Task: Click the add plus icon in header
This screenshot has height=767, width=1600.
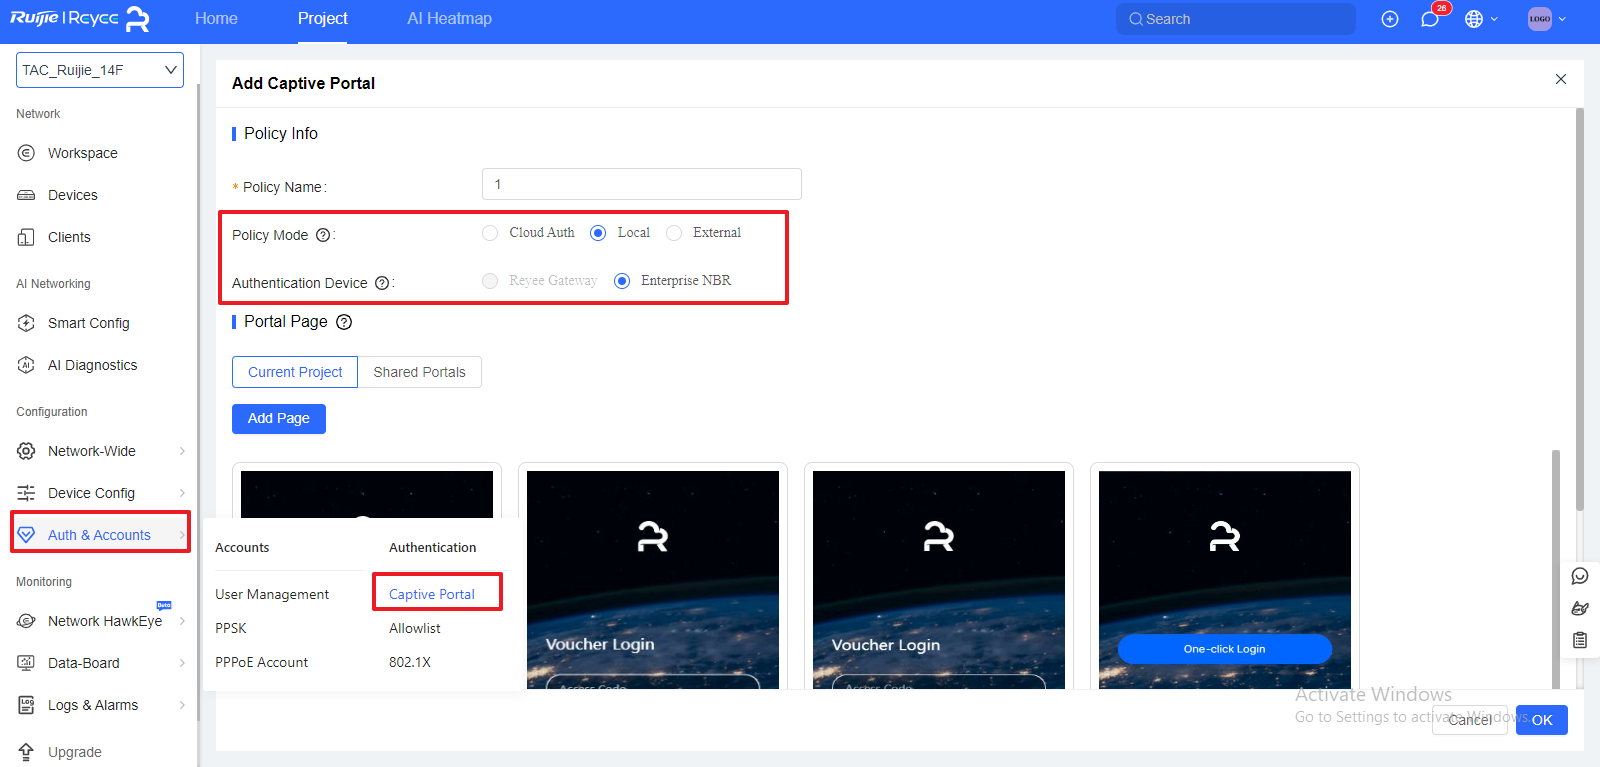Action: pyautogui.click(x=1389, y=19)
